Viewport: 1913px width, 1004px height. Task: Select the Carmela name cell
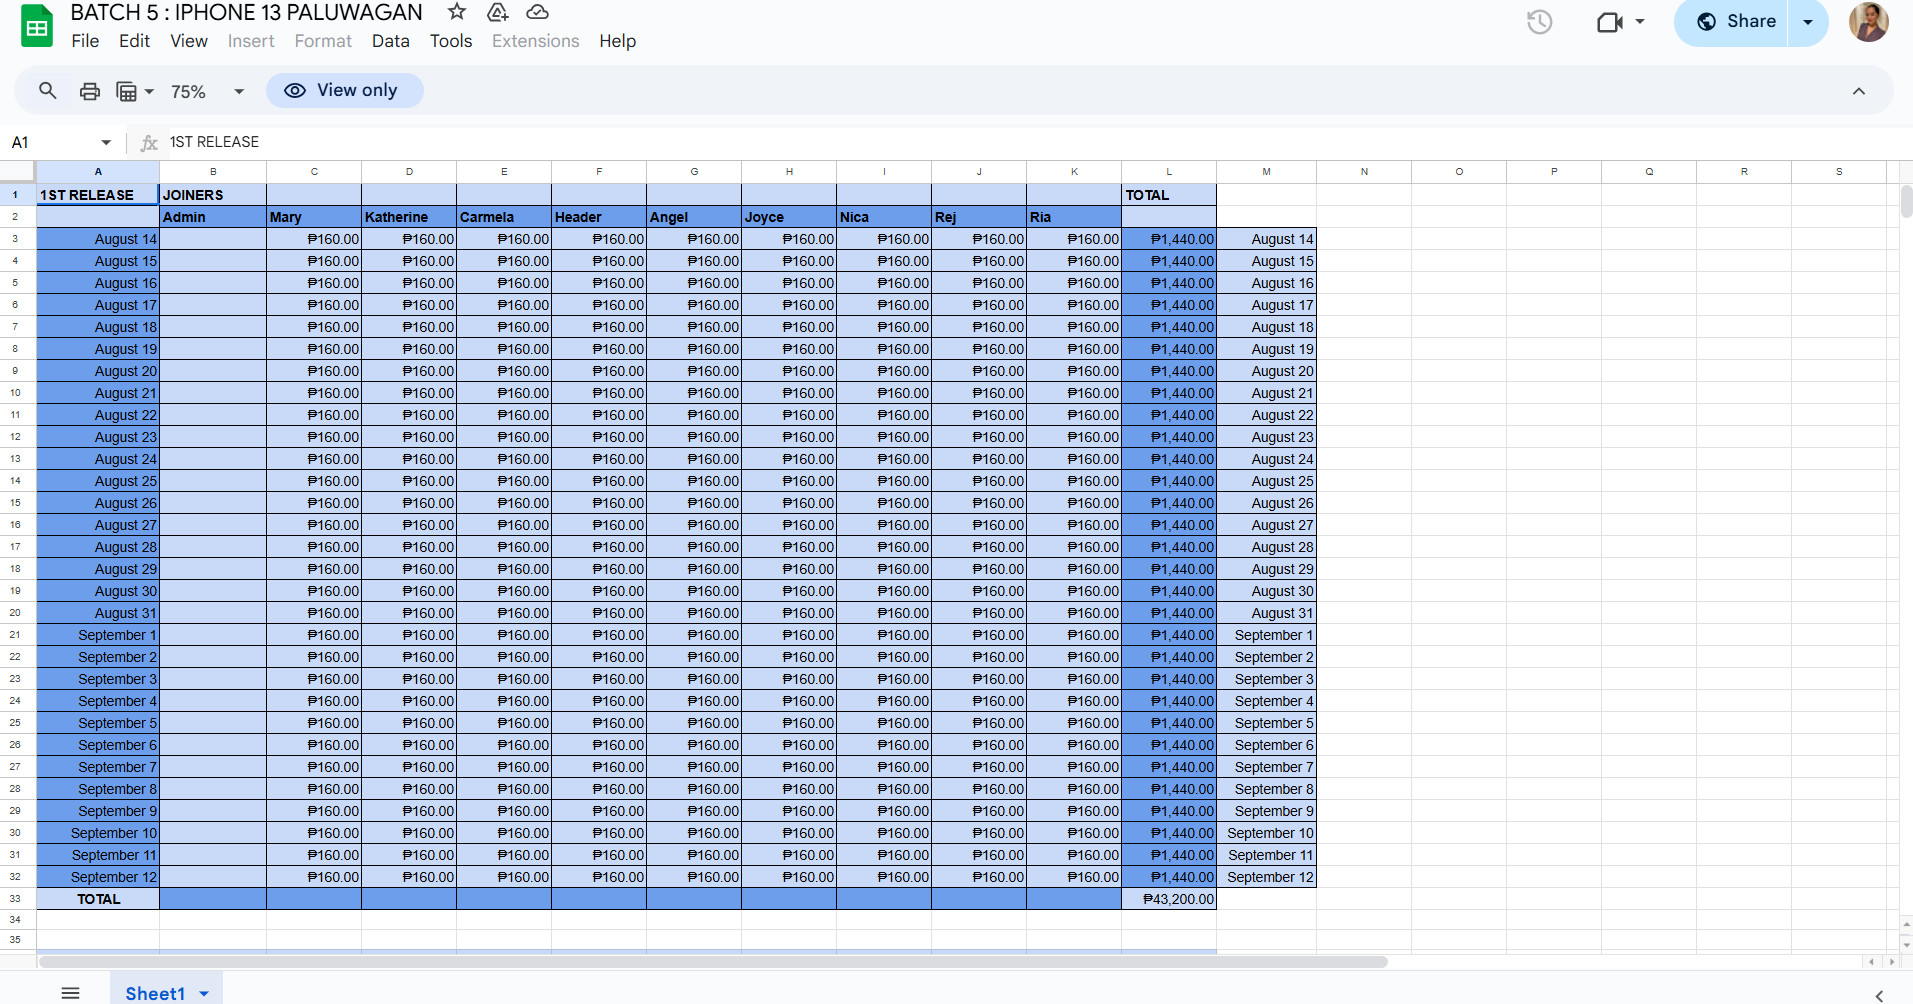click(x=504, y=217)
